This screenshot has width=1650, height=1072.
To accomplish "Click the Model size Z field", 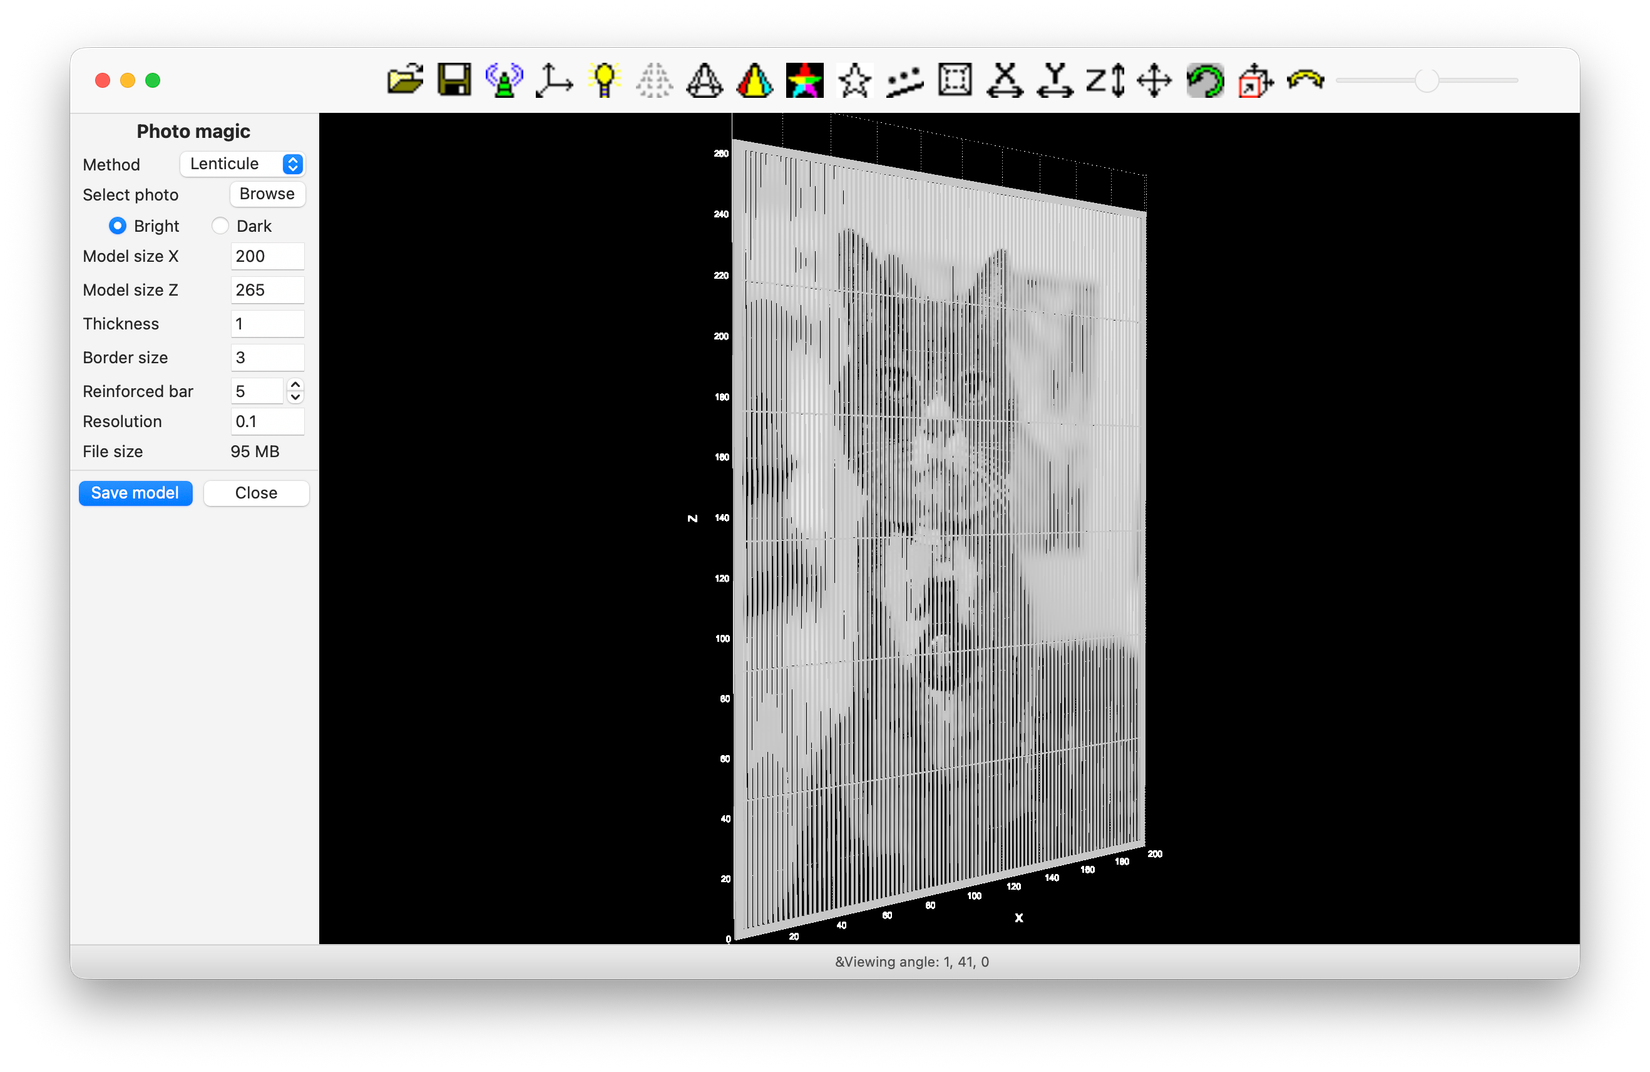I will [267, 290].
